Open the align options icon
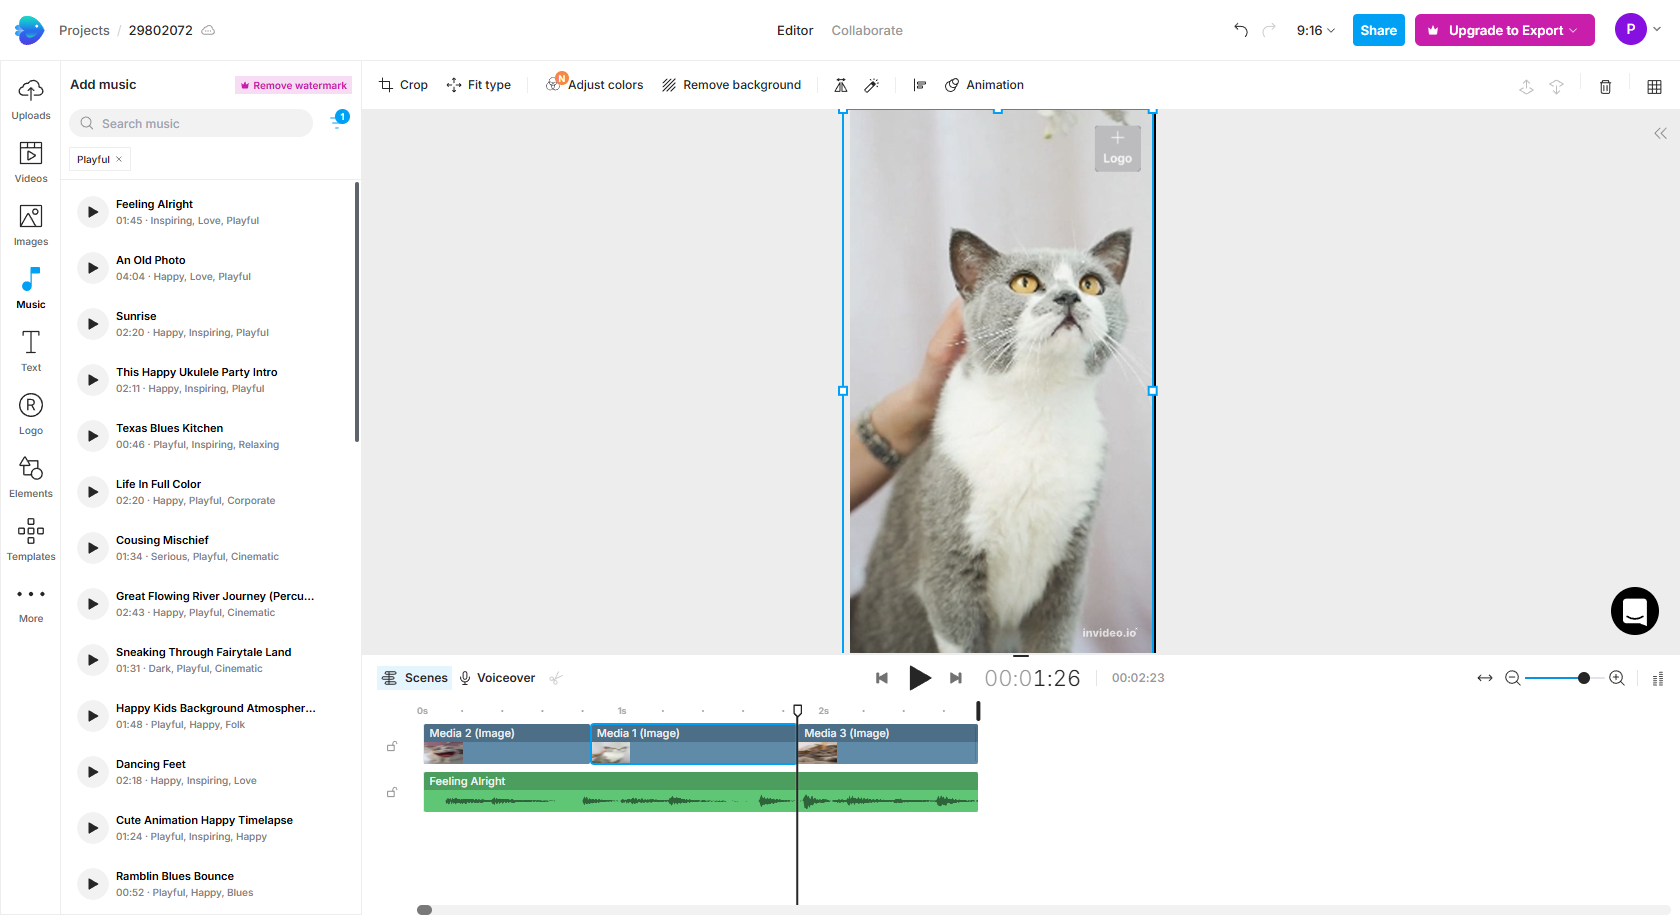Screen dimensions: 1680x915 click(920, 85)
